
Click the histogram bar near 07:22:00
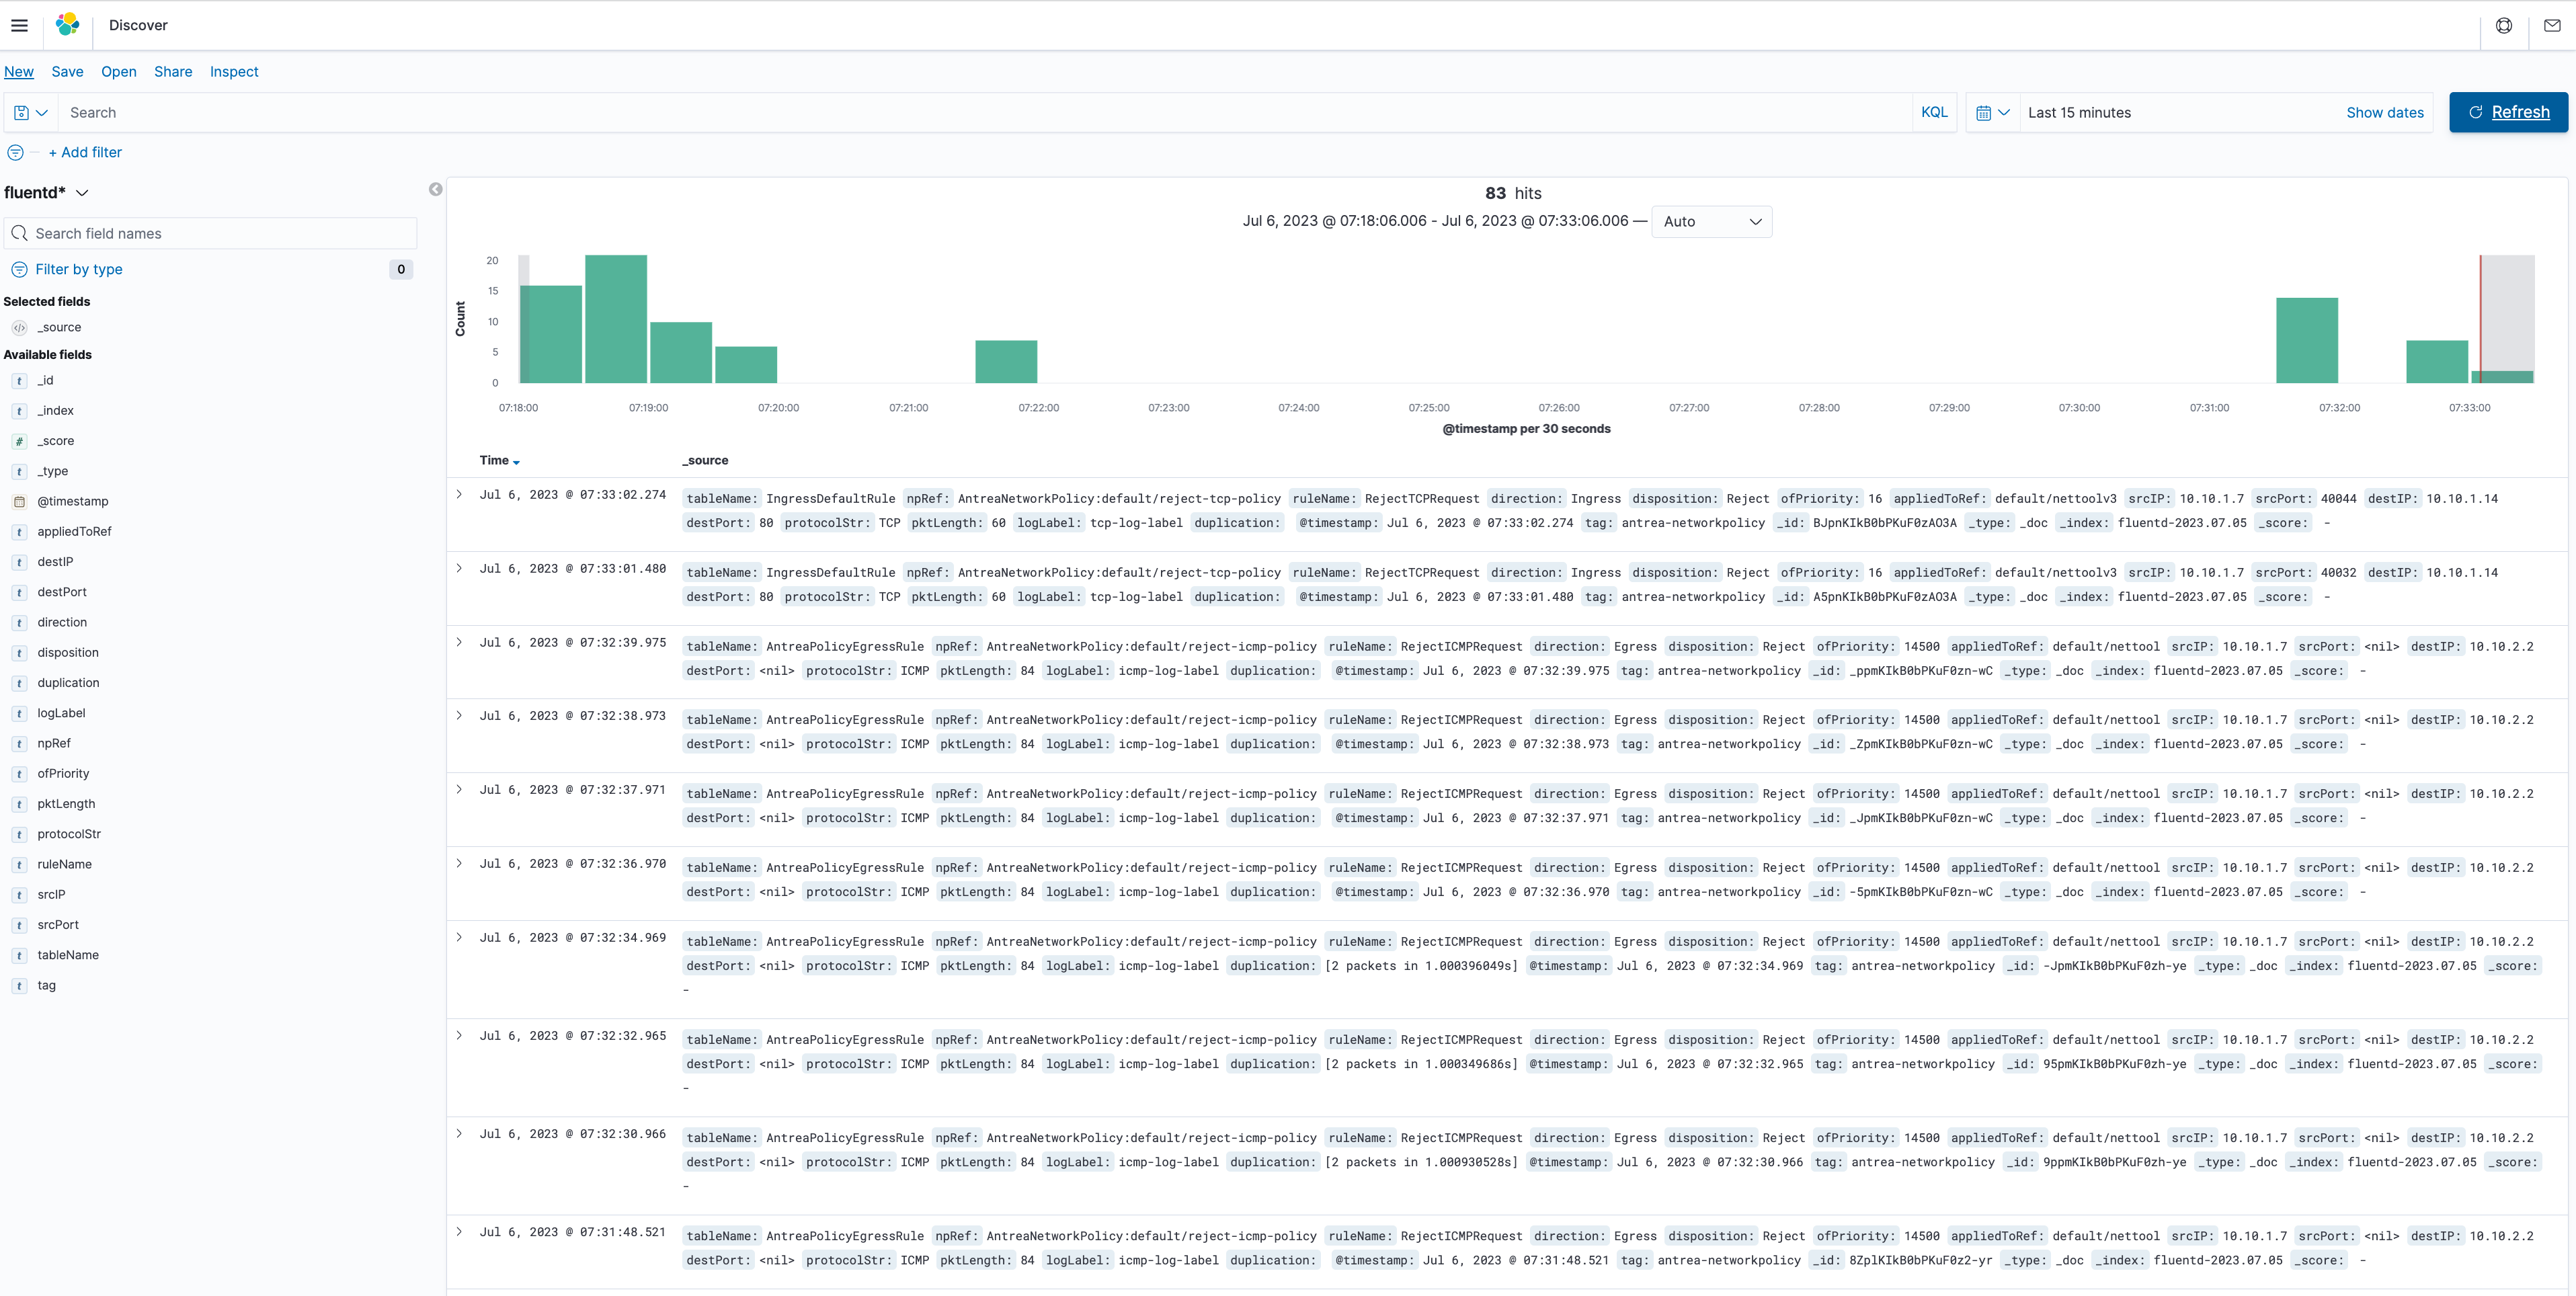1006,362
